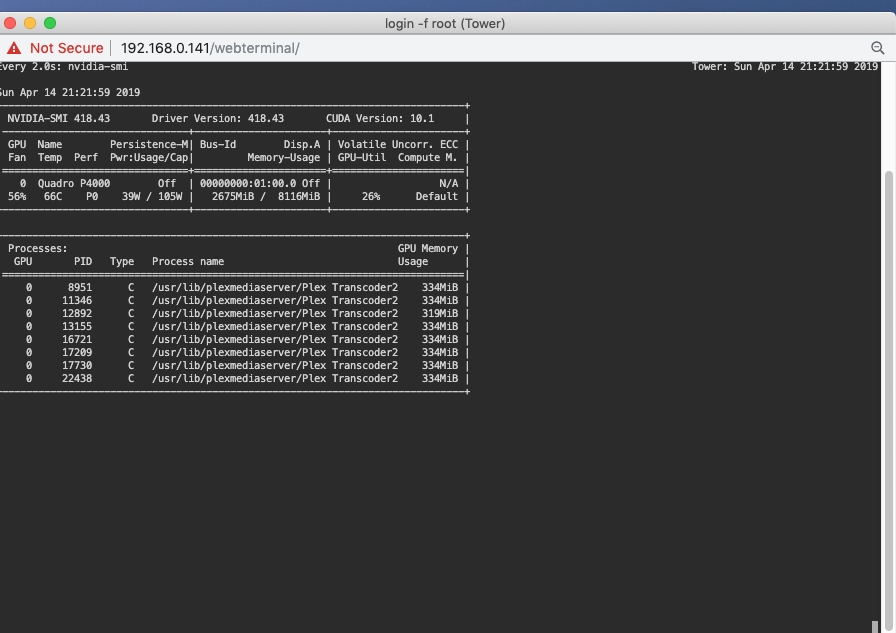
Task: Click PID 16721 in process list
Action: (x=77, y=339)
